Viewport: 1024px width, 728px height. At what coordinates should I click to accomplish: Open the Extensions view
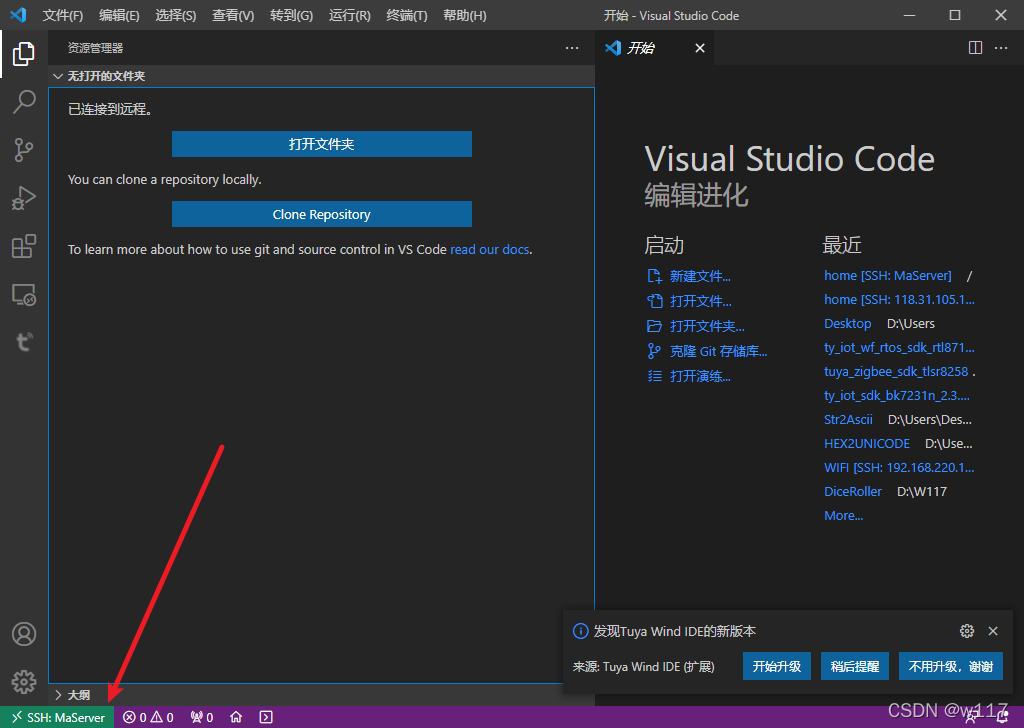[x=24, y=247]
